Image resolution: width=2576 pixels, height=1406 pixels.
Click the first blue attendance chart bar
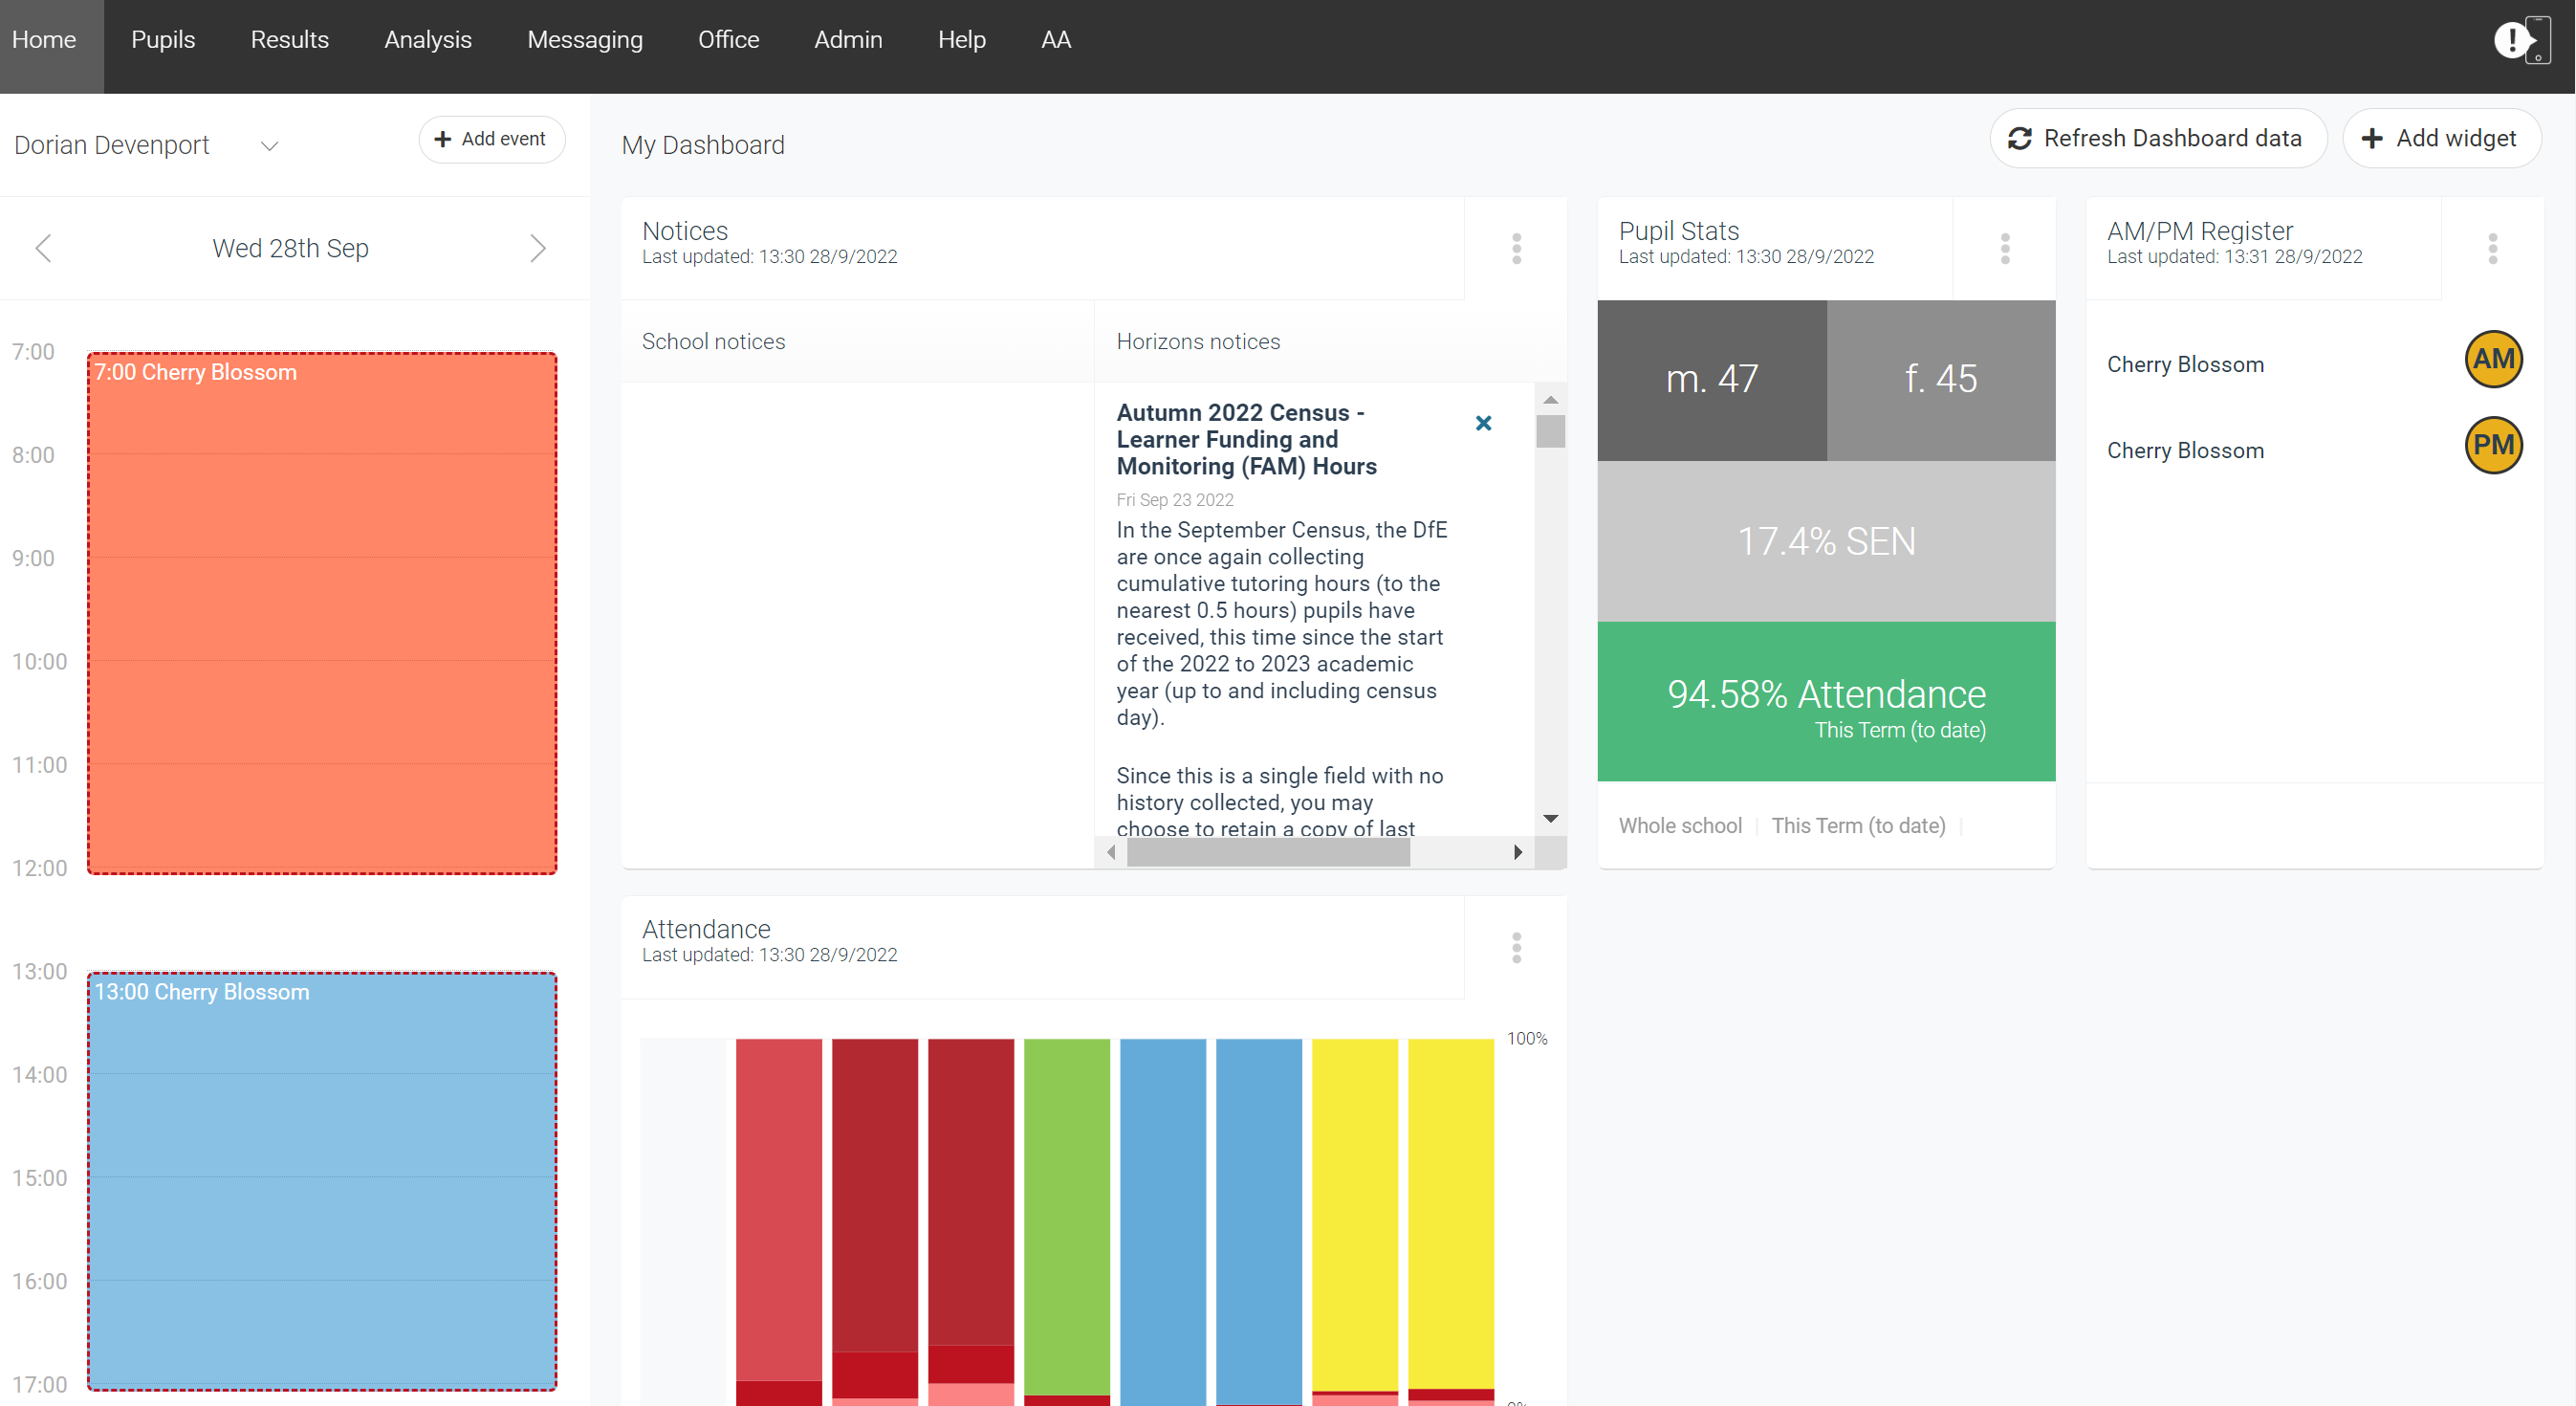coord(1163,1222)
